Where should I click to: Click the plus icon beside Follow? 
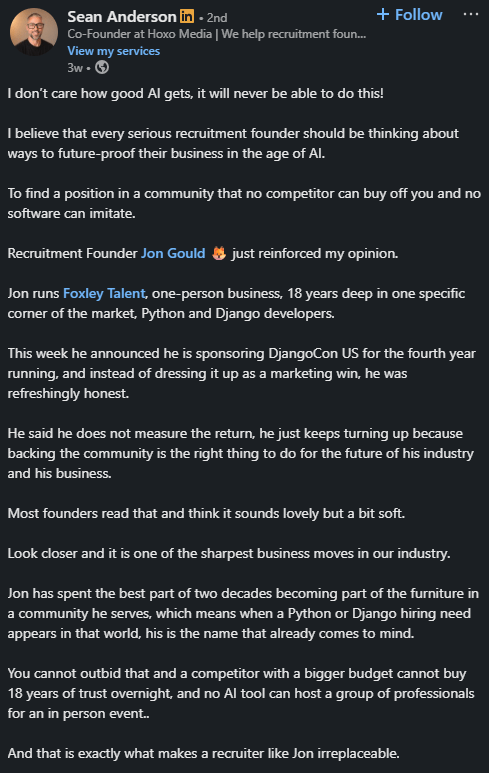click(x=383, y=14)
